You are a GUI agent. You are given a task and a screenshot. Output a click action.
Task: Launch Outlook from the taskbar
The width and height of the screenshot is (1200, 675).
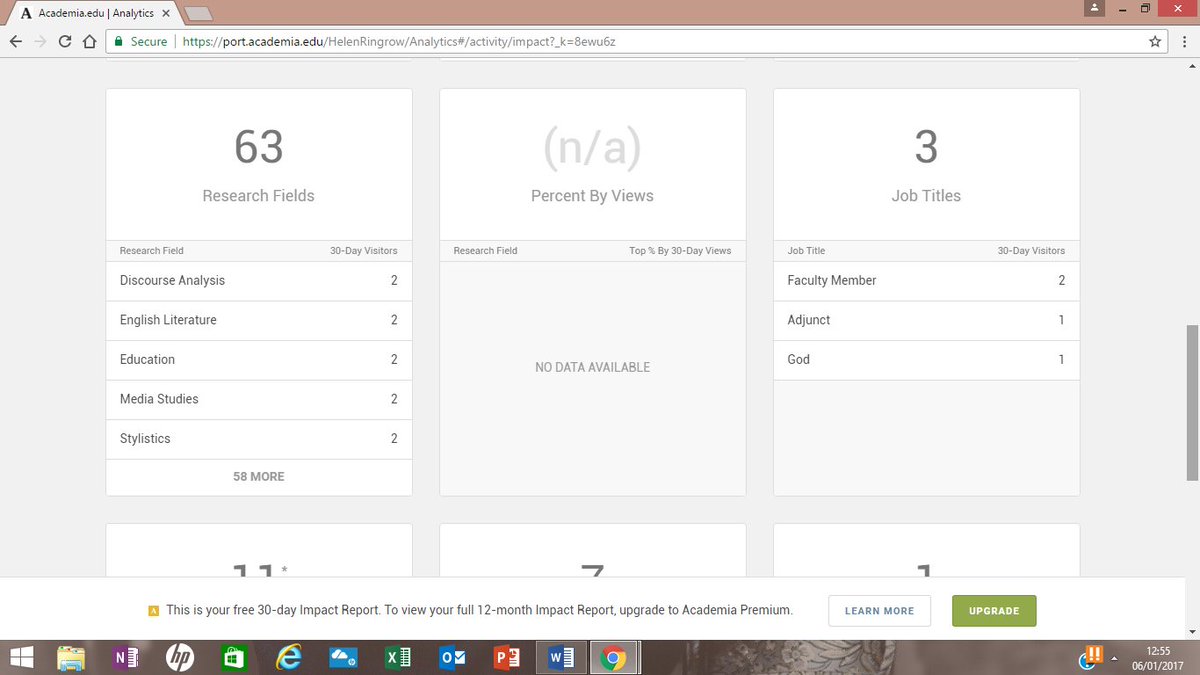(x=452, y=657)
